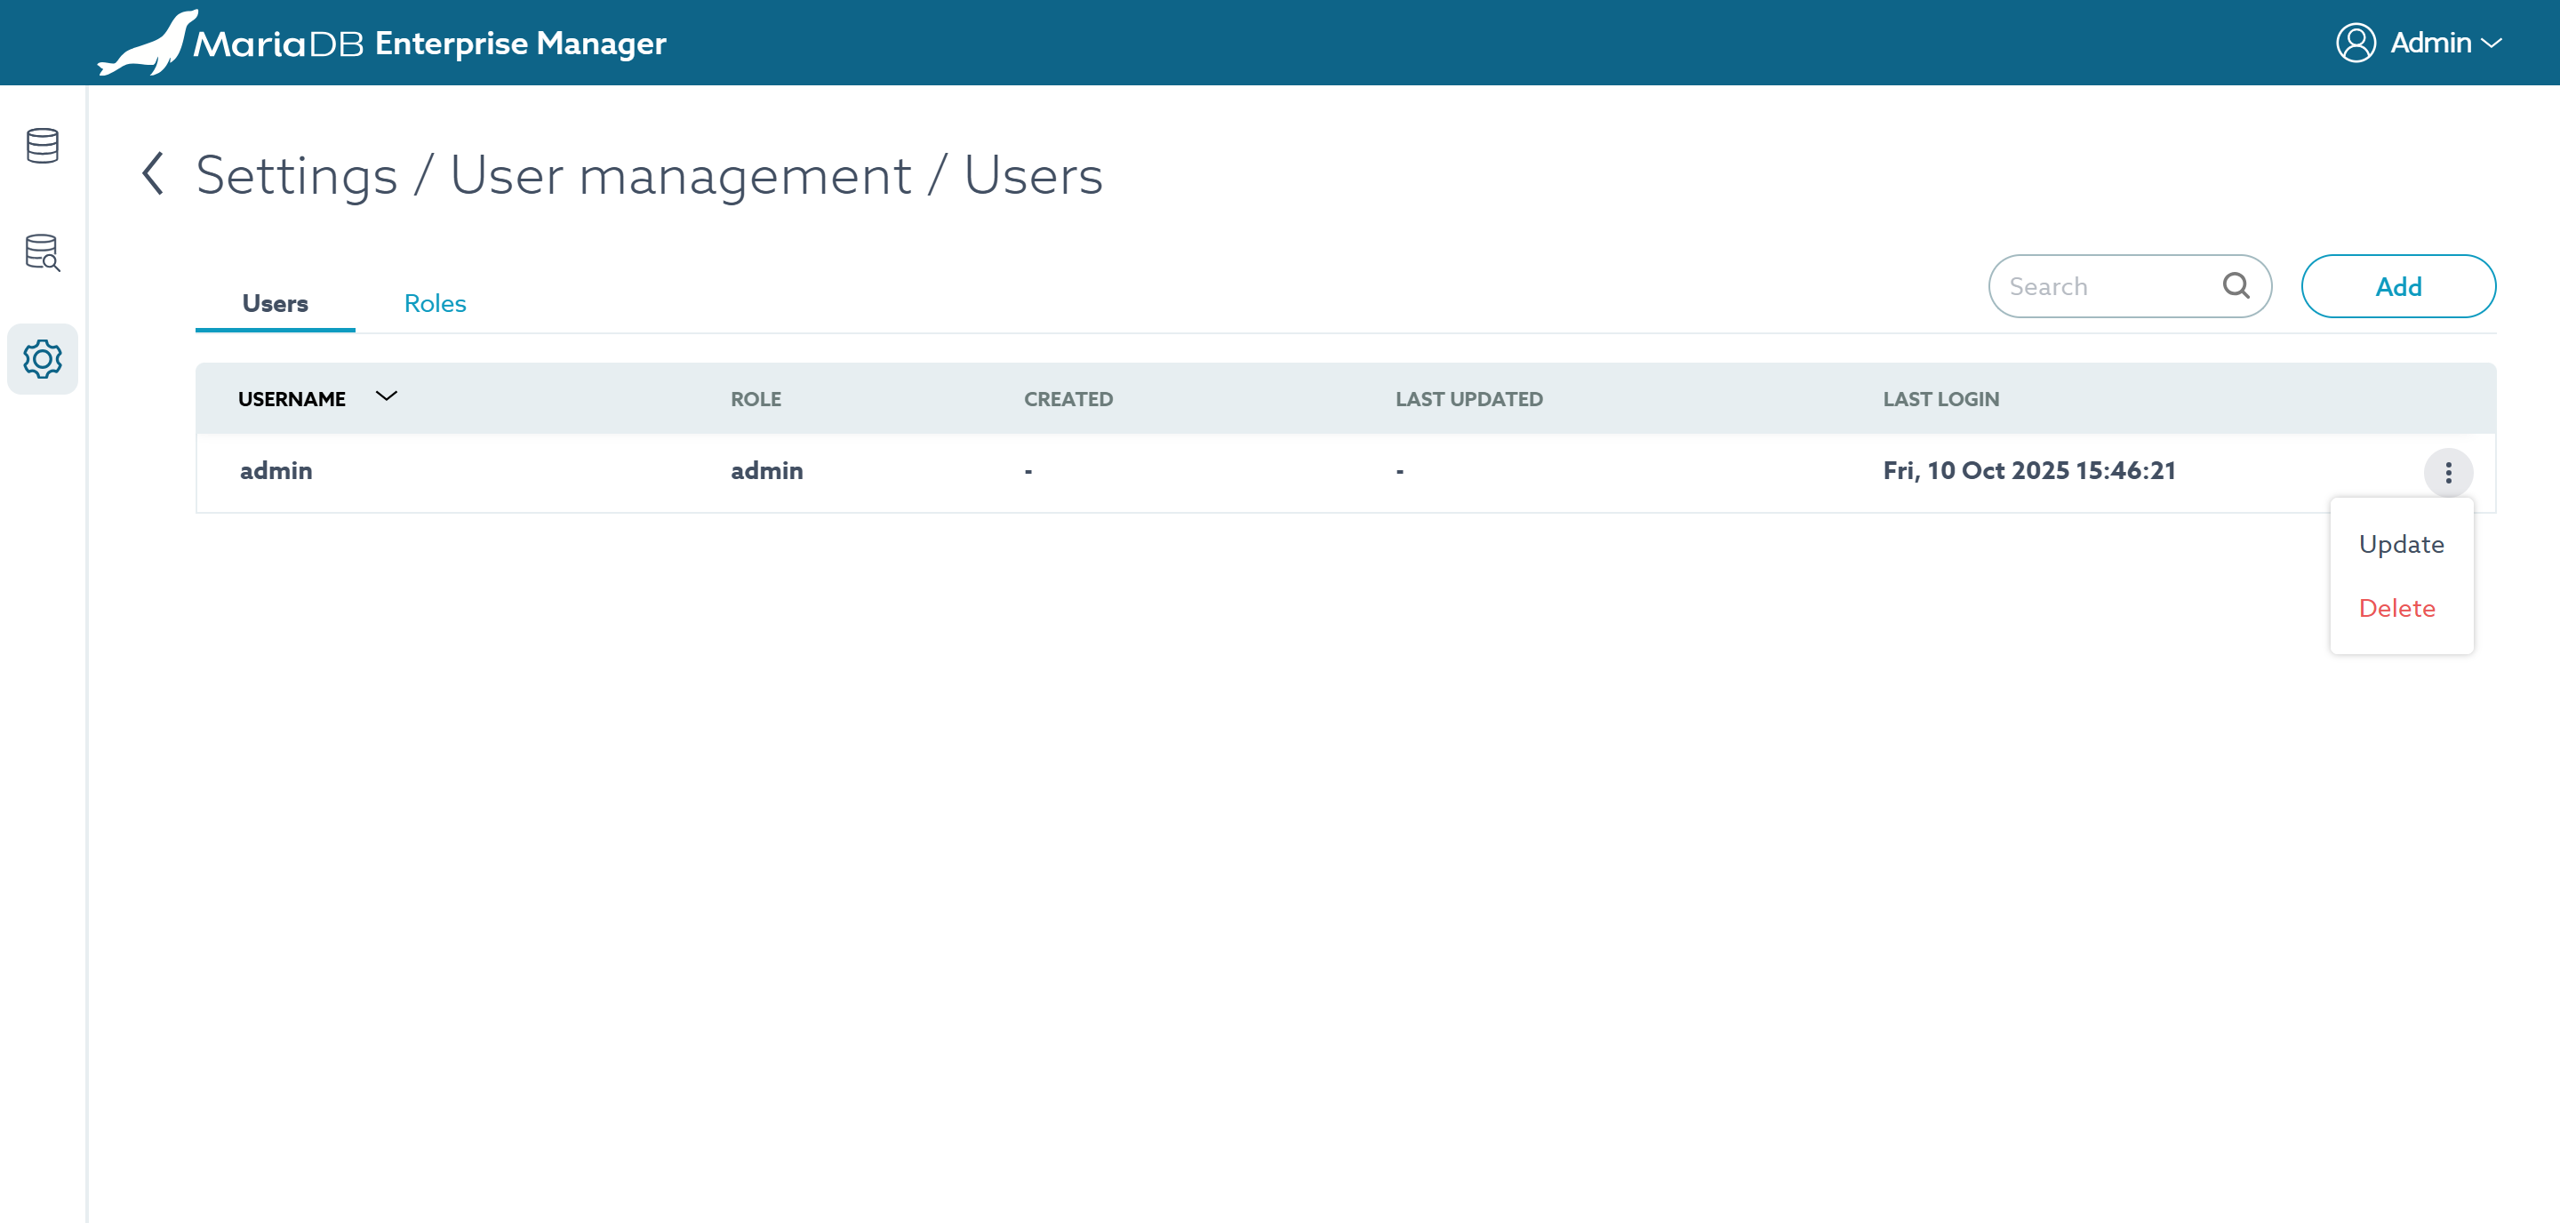Open the databases sidebar icon
This screenshot has width=2560, height=1223.
42,146
